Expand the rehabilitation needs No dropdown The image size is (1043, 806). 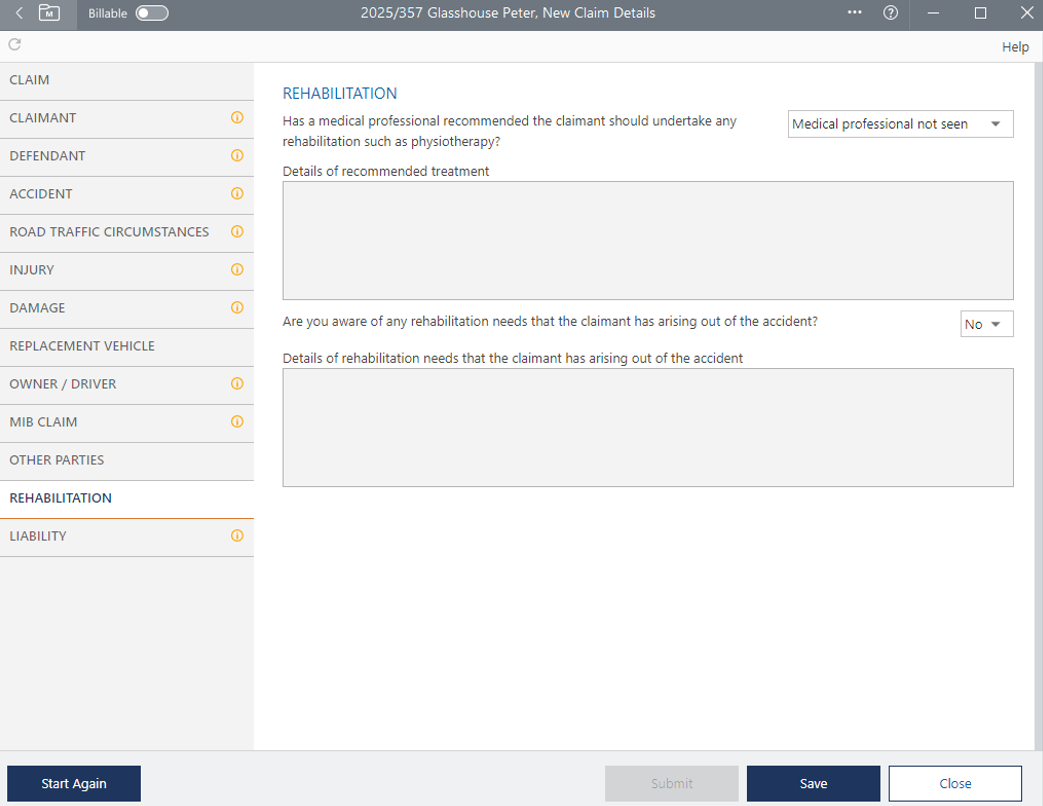pos(986,324)
